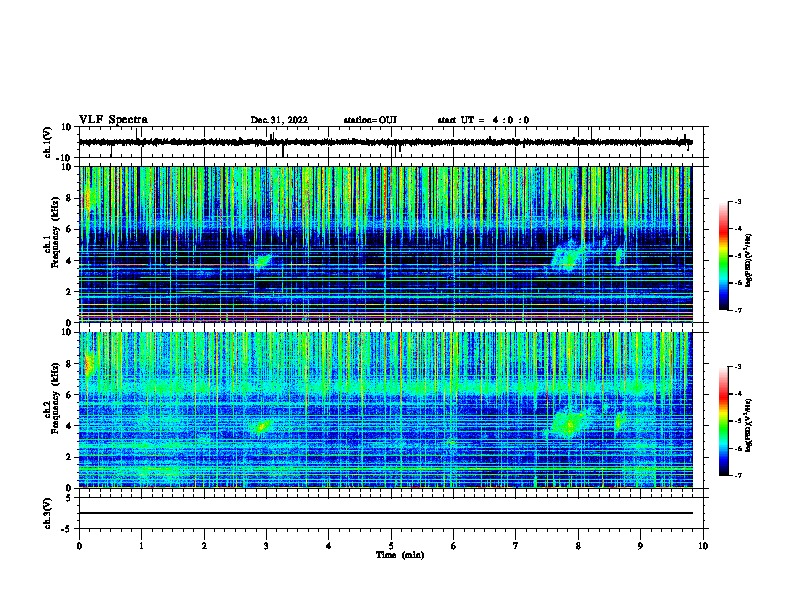Click the "7" tick label on the time axis

point(515,546)
